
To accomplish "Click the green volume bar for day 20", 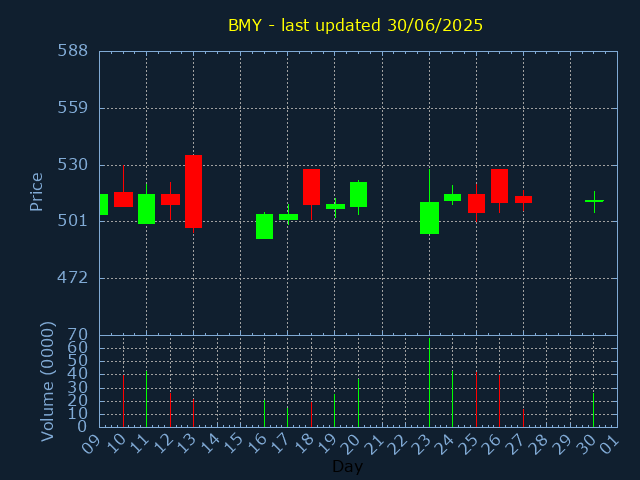I will [x=358, y=402].
